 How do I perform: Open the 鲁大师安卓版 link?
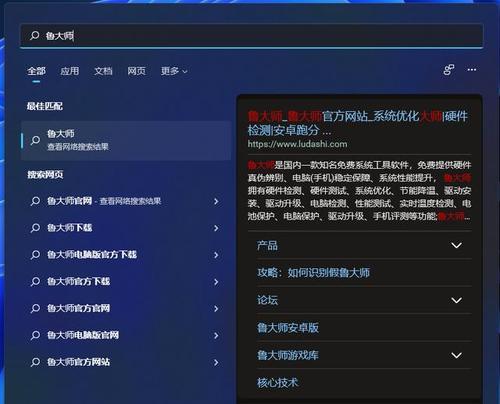tap(288, 328)
